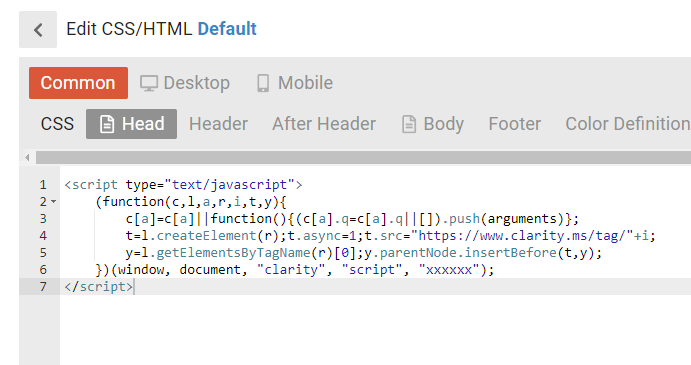Open the Default theme link
This screenshot has width=691, height=365.
(227, 29)
